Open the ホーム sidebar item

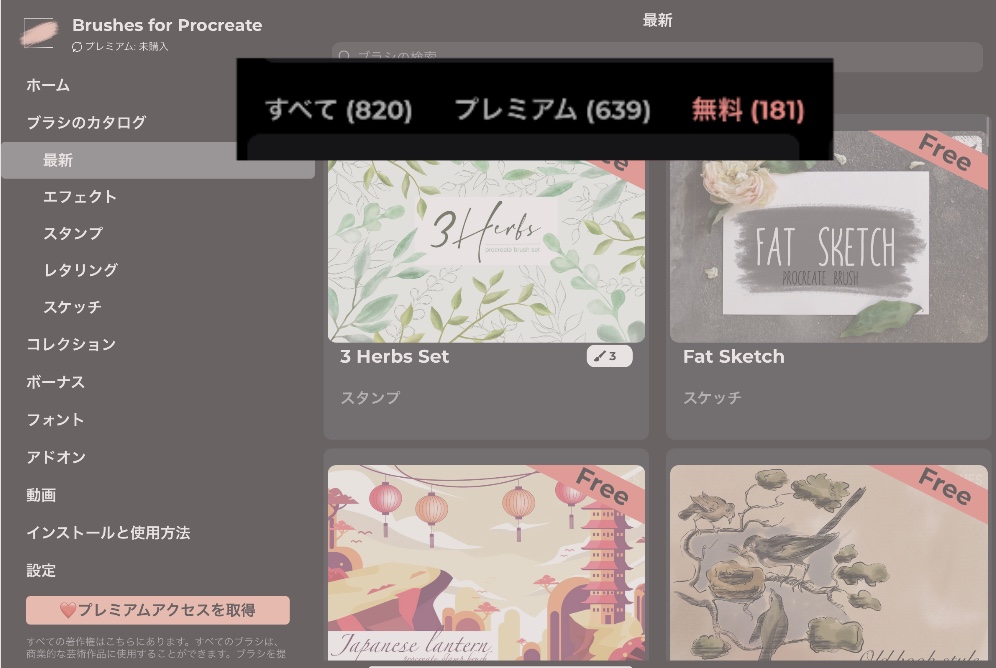[x=48, y=85]
